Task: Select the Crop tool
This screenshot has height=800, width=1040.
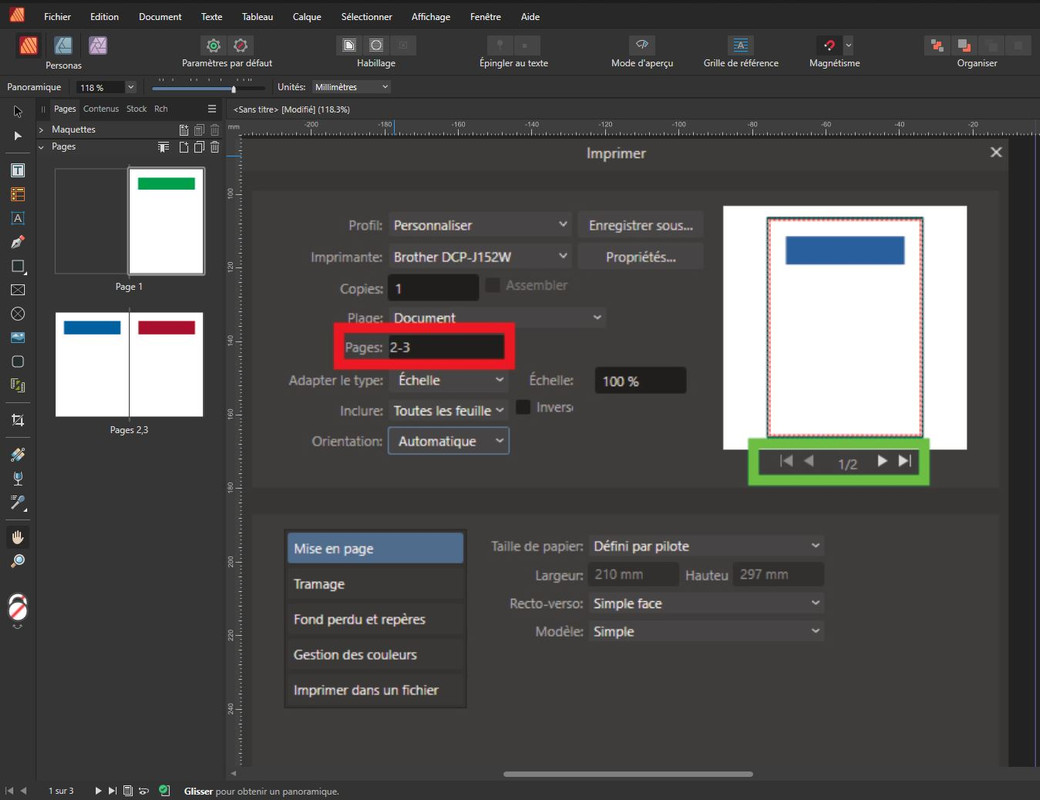Action: (18, 420)
